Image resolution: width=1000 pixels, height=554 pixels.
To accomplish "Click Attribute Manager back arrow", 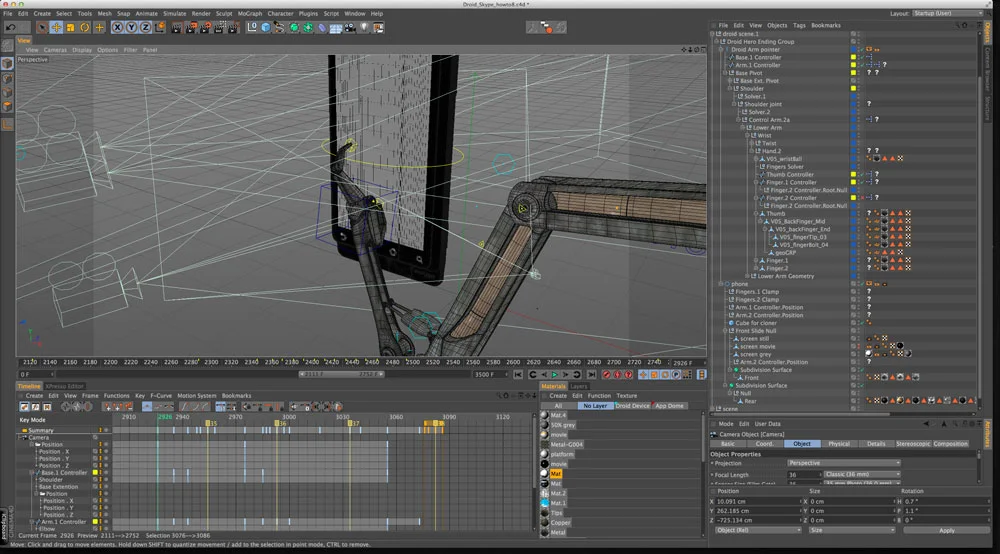I will (x=926, y=424).
